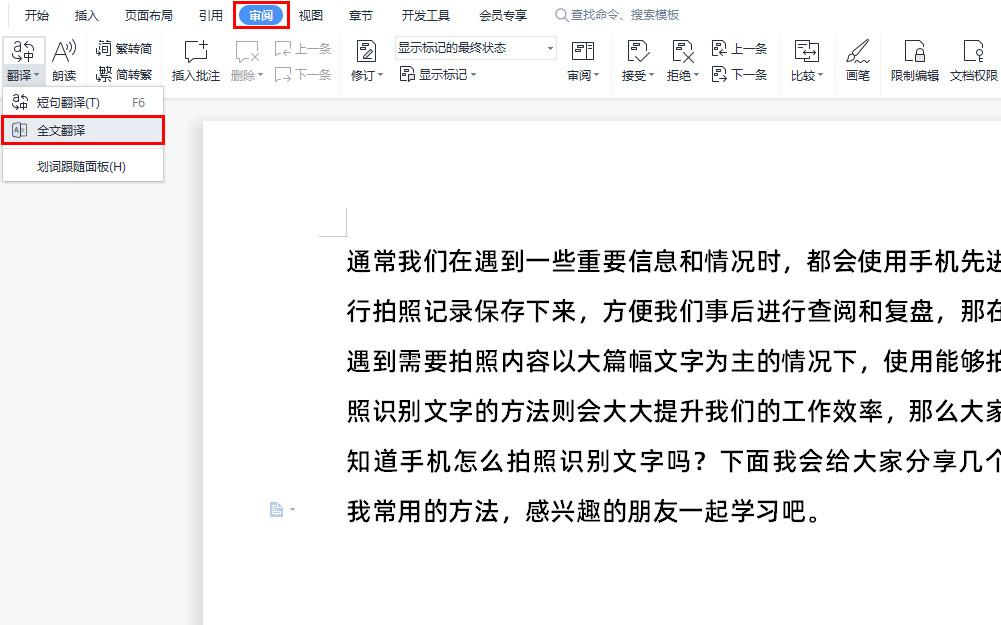Select the 朗读 (Read Aloud) icon
Viewport: 1001px width, 625px height.
[x=65, y=58]
